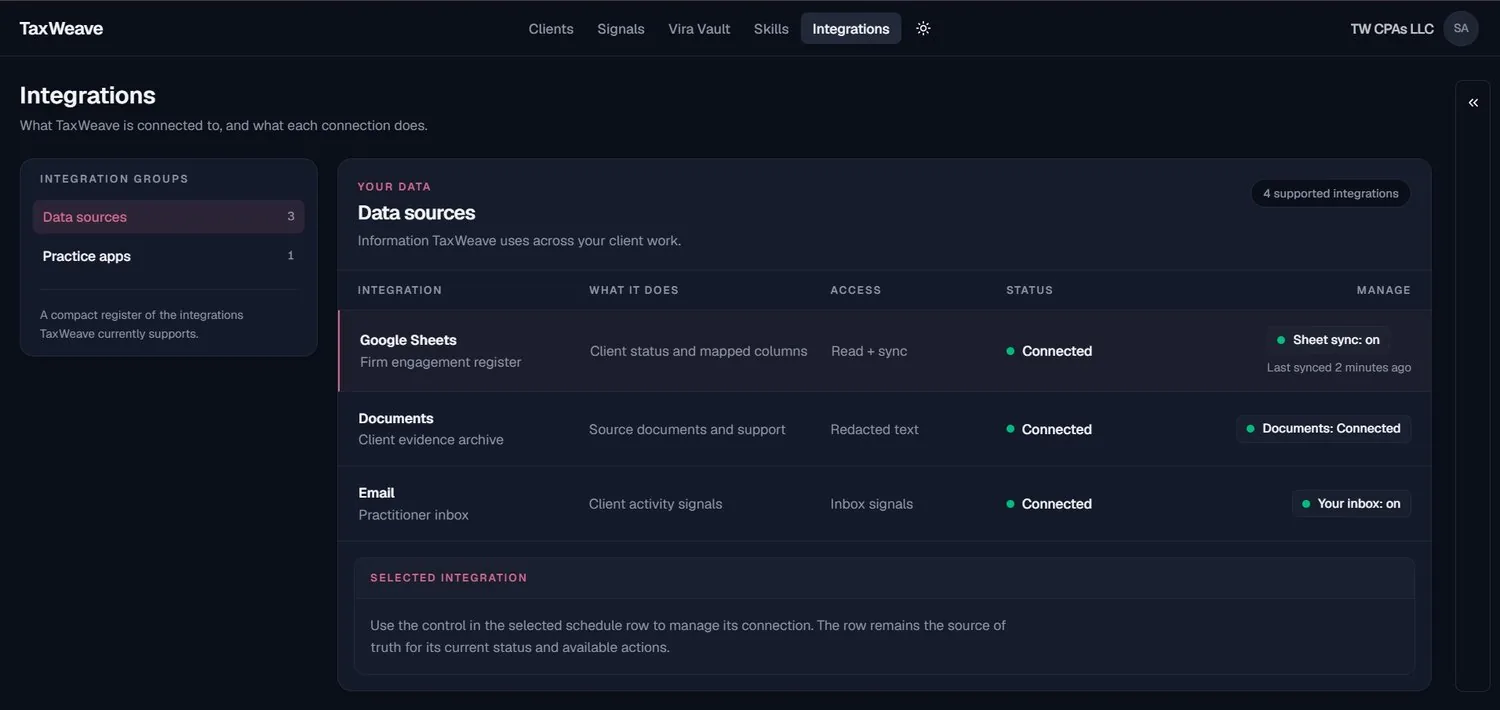Image resolution: width=1500 pixels, height=710 pixels.
Task: Click Client evidence archive subtitle
Action: (x=431, y=440)
